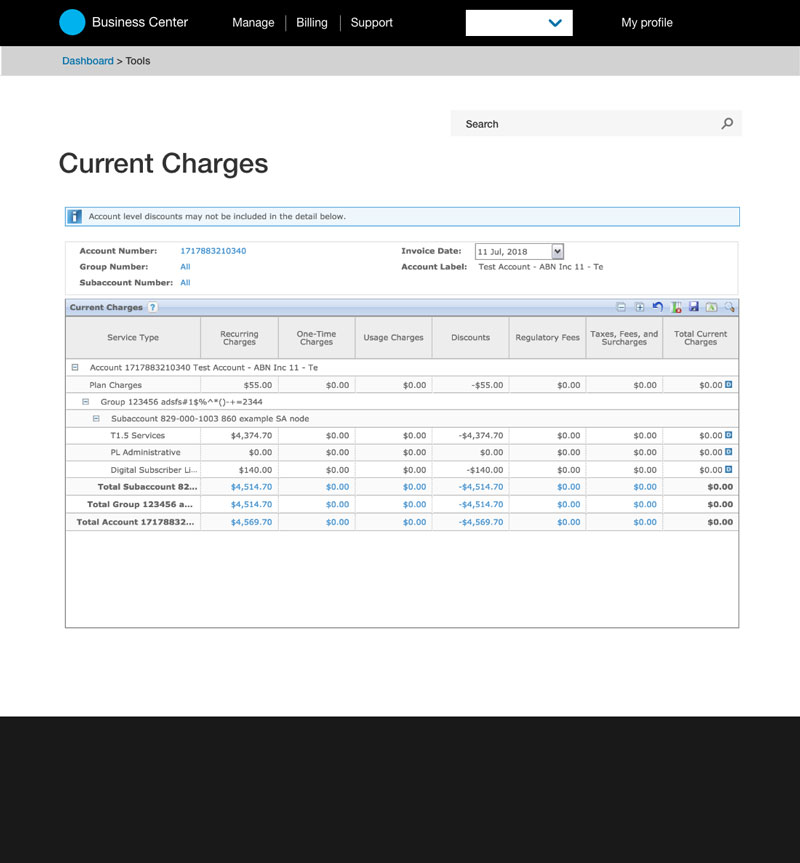The image size is (800, 863).
Task: Click the -$140.00 discount cell
Action: point(484,469)
